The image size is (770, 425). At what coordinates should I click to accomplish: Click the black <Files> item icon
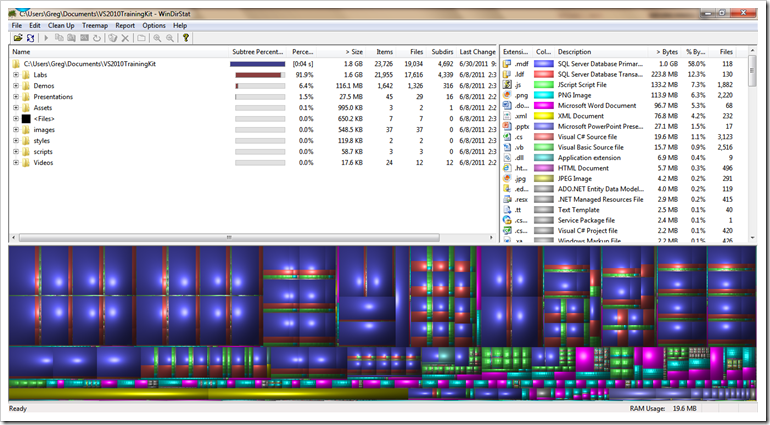point(26,119)
